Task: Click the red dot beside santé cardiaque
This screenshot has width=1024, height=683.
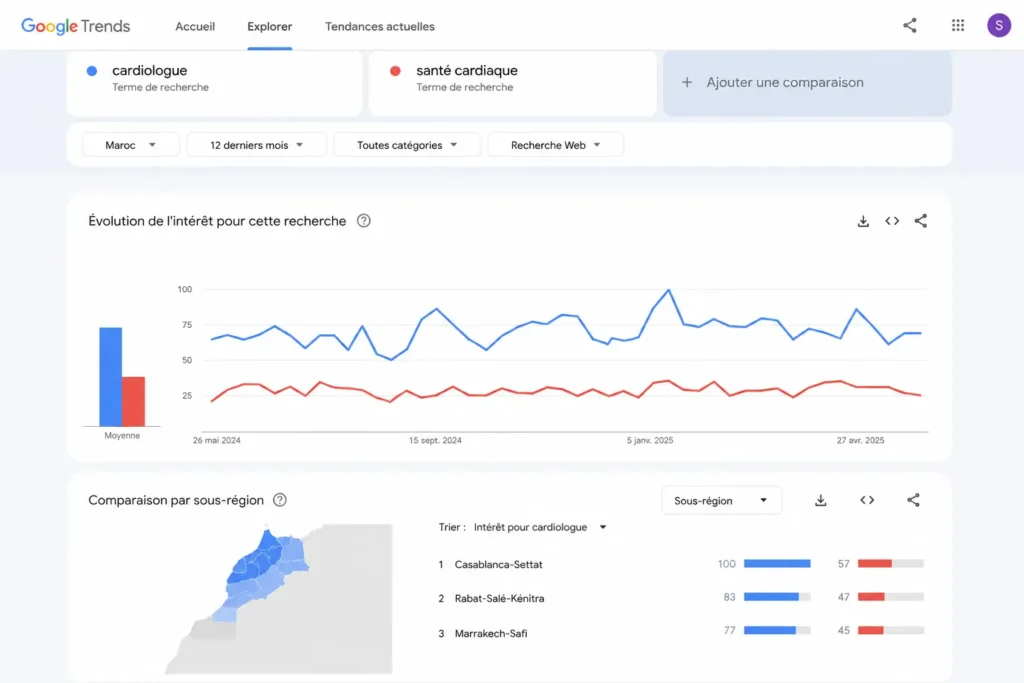Action: point(395,71)
